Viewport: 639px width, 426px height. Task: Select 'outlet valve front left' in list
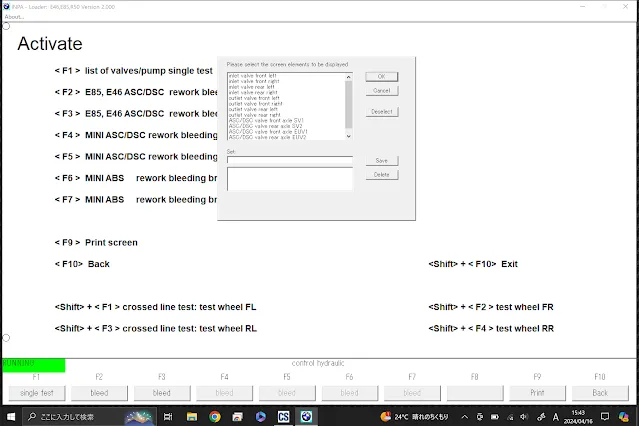point(254,98)
